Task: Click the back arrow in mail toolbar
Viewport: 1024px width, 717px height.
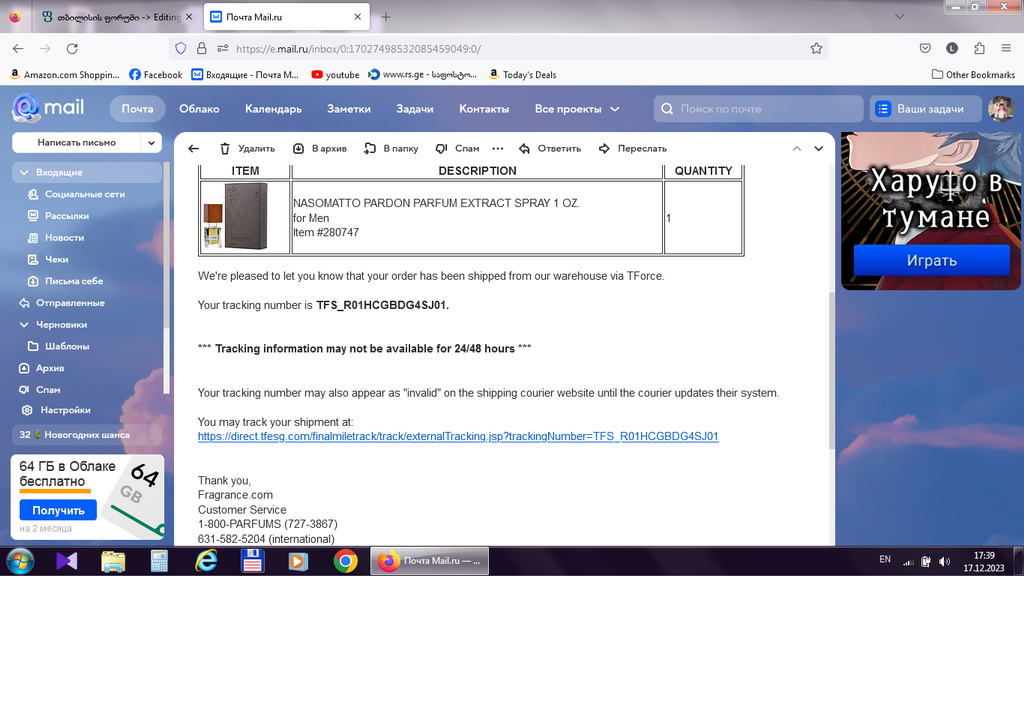Action: 194,148
